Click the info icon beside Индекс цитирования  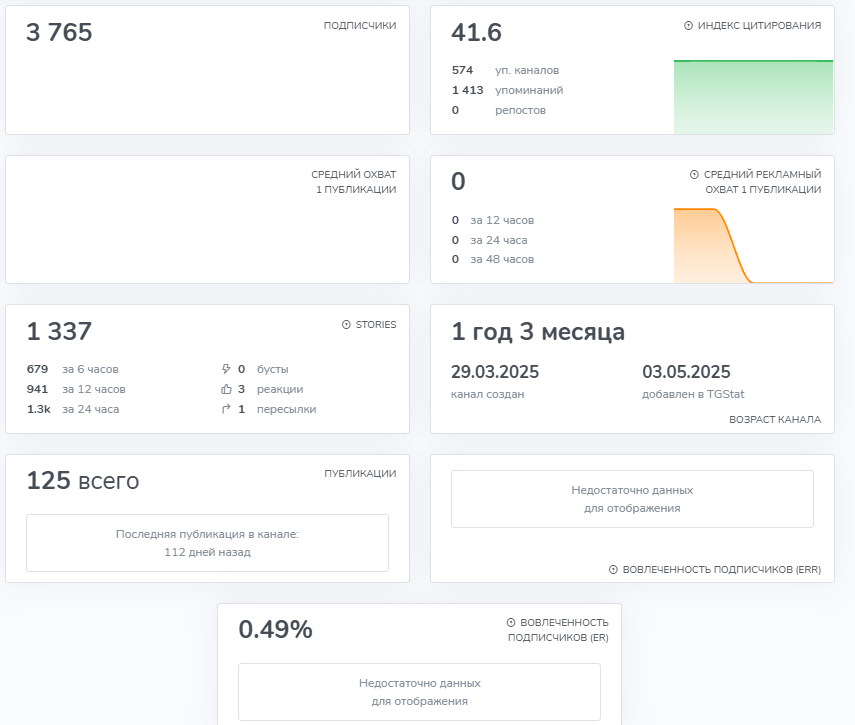click(x=688, y=26)
